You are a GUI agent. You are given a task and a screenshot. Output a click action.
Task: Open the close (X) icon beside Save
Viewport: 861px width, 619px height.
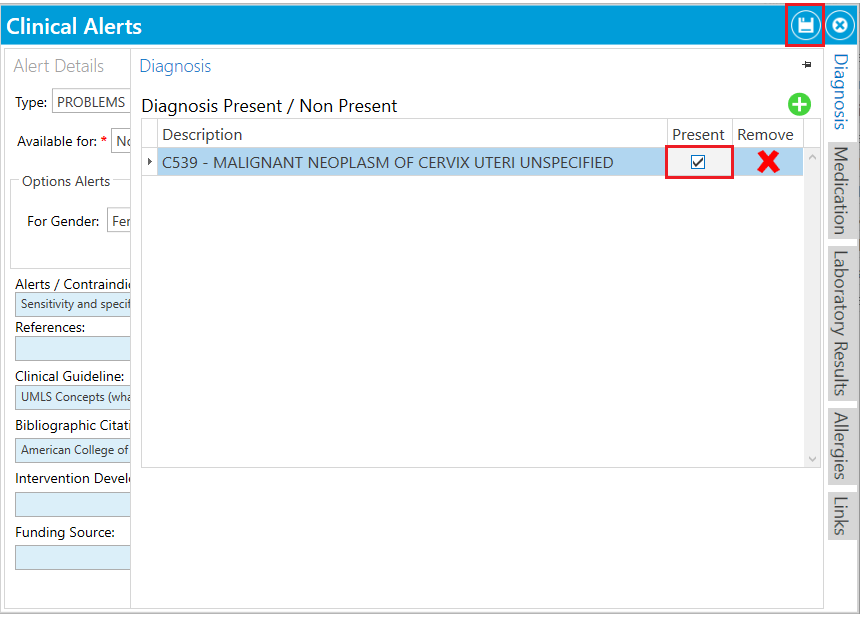(838, 26)
